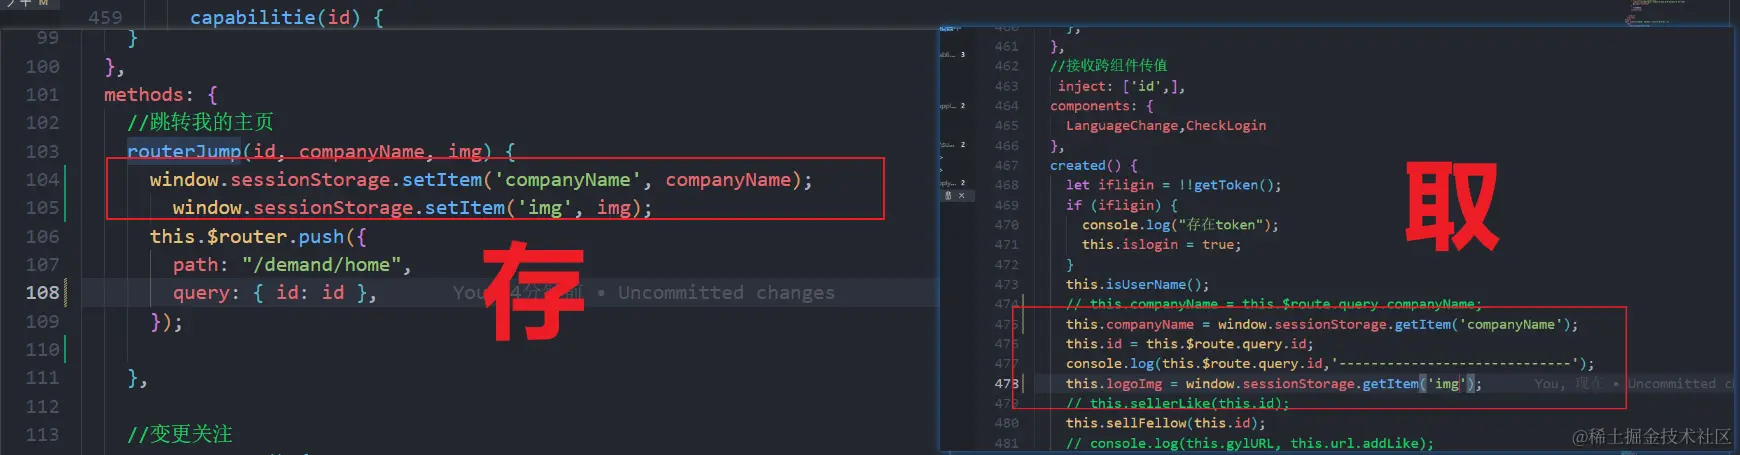
Task: Click 'this.$router.push({' in the left editor
Action: coord(258,237)
